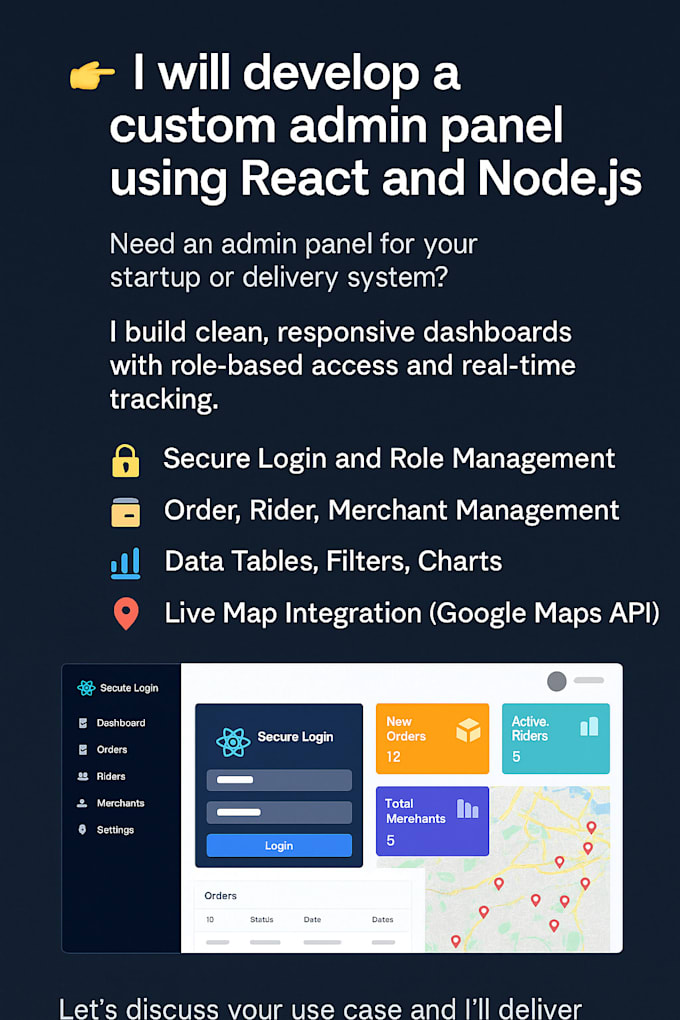Click the '10' cell in the Orders table header
The width and height of the screenshot is (680, 1020).
(x=210, y=919)
